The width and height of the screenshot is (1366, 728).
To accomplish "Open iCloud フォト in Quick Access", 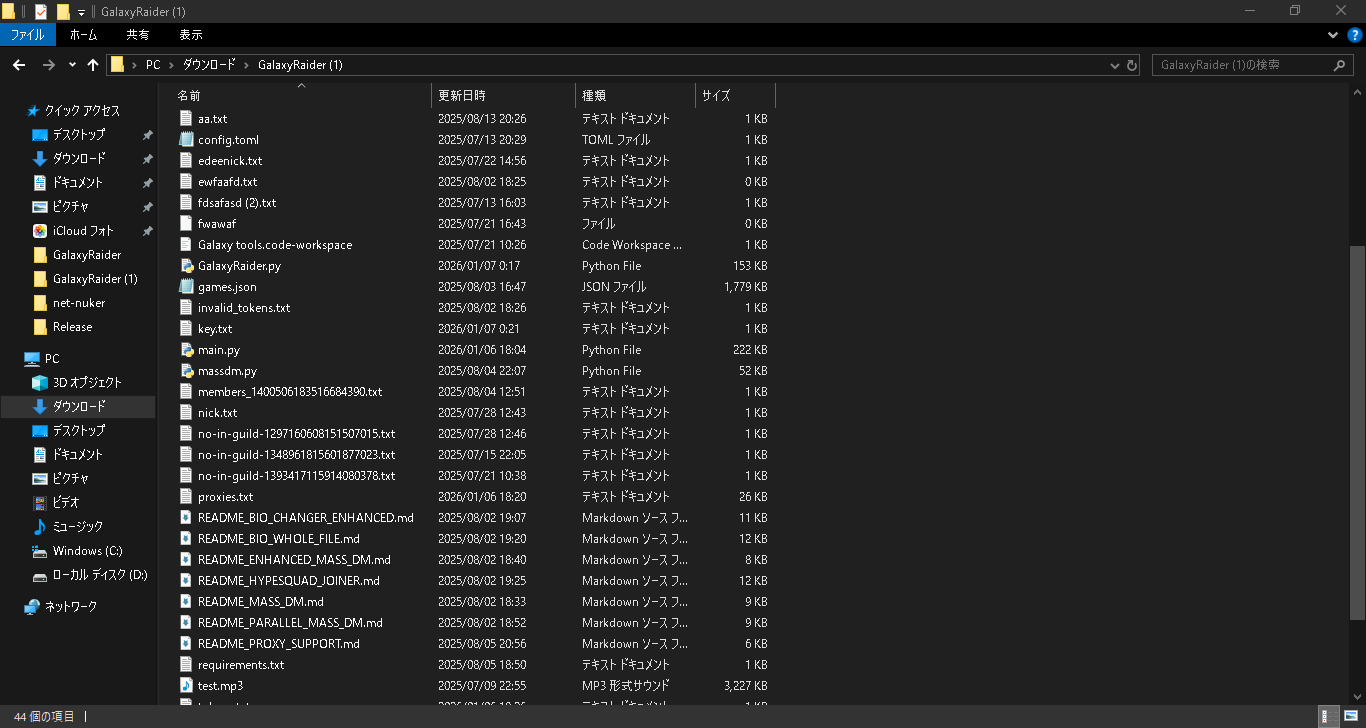I will (x=83, y=231).
